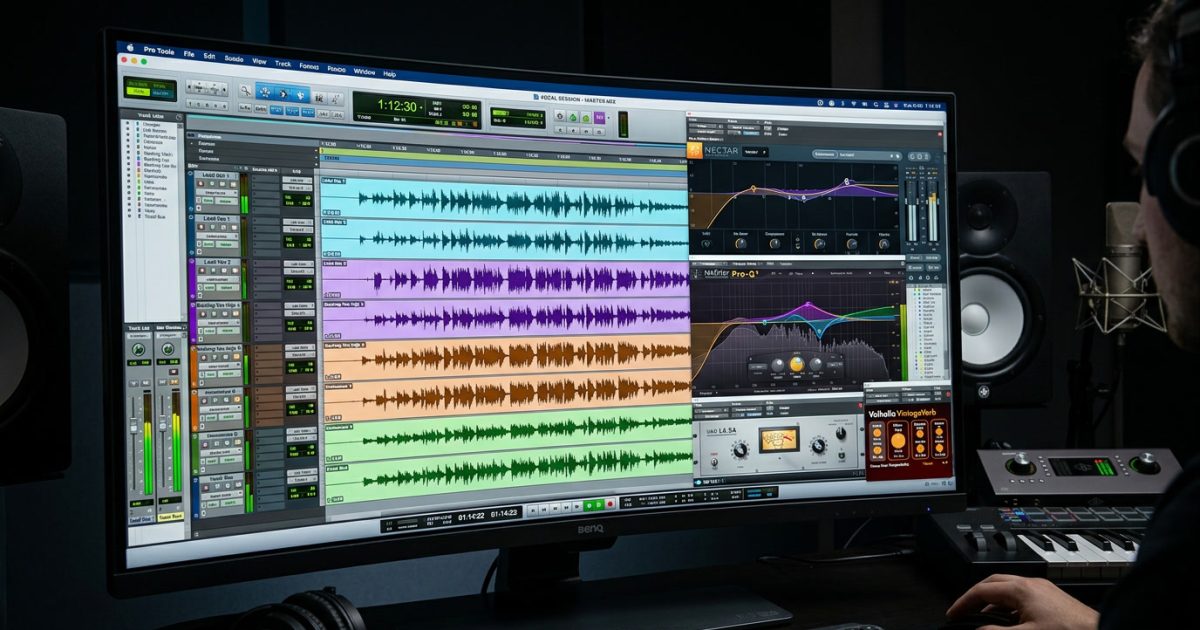Image resolution: width=1200 pixels, height=630 pixels.
Task: Click the yellow gain knob in Pro-Q 3
Action: [797, 364]
